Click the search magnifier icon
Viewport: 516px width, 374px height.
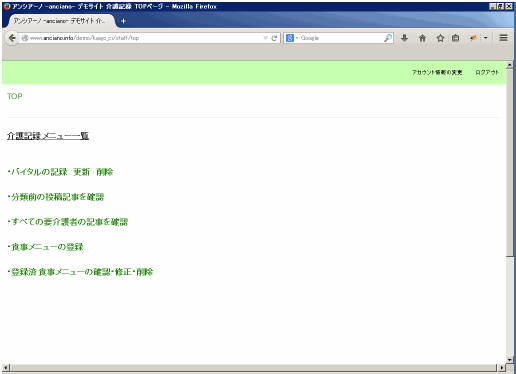tap(388, 38)
